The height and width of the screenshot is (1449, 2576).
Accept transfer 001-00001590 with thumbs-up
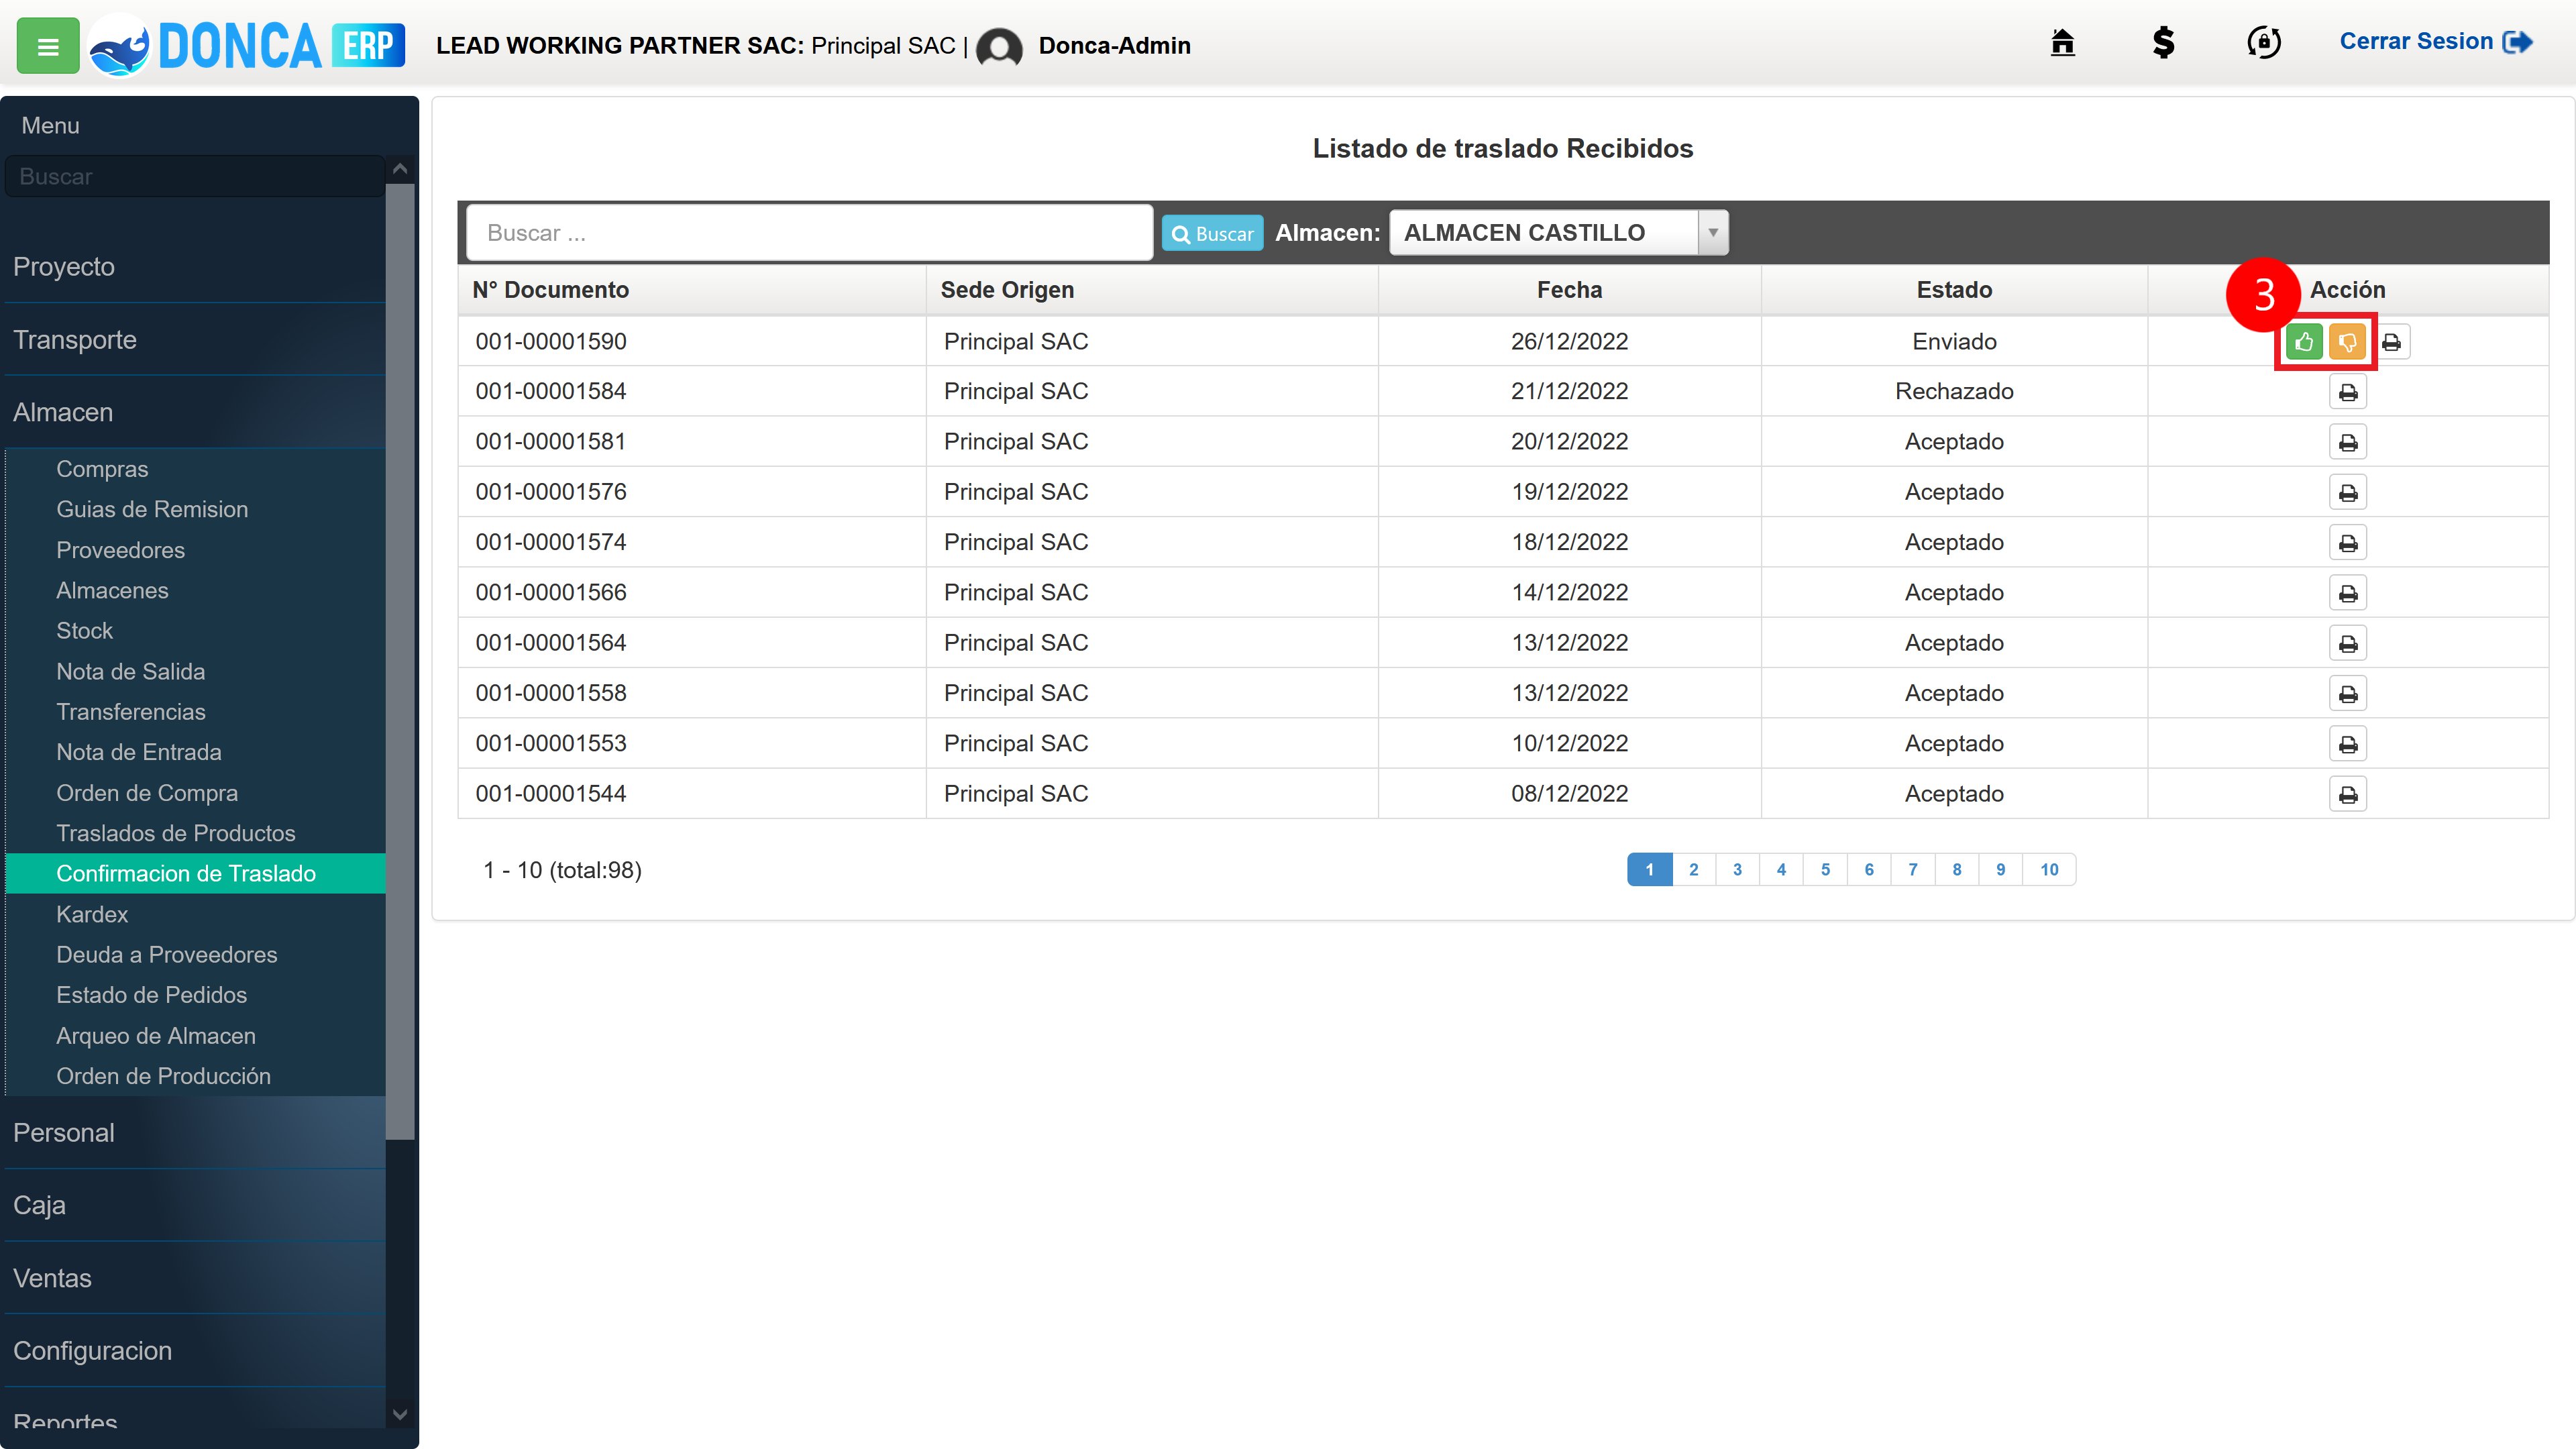[x=2304, y=342]
